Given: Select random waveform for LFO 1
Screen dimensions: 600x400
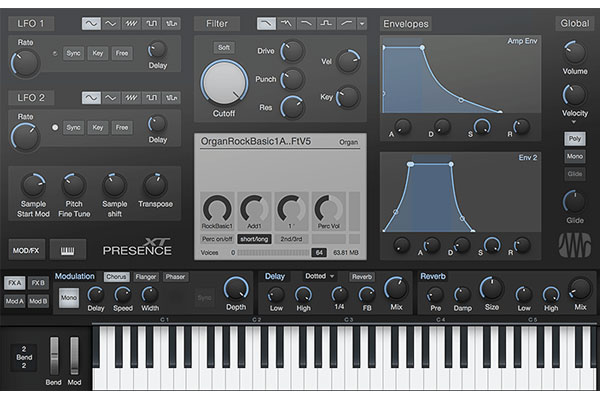Looking at the screenshot, I should click(x=171, y=24).
